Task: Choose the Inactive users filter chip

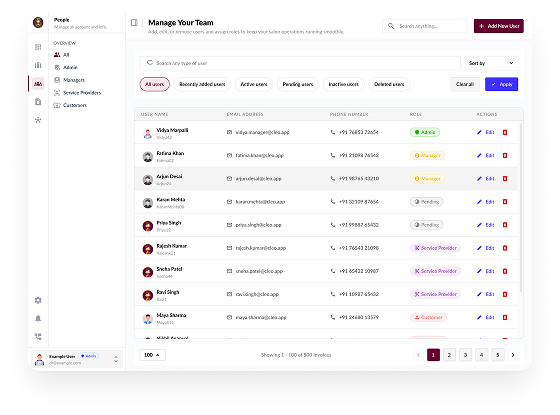Action: coord(344,84)
